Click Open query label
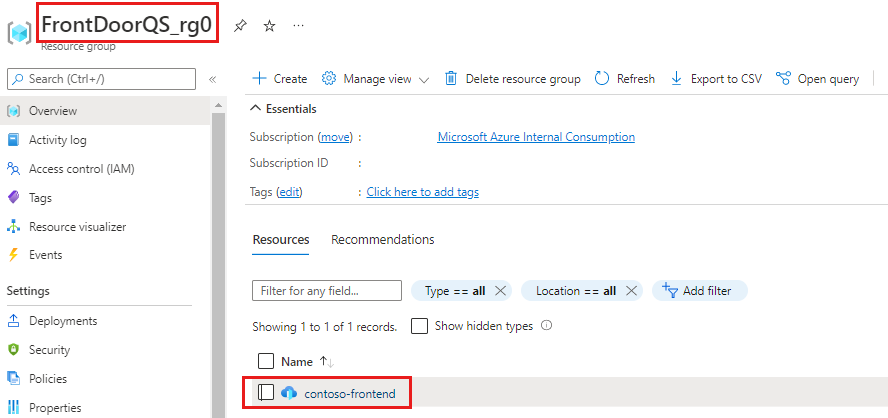This screenshot has height=418, width=888. pos(828,79)
